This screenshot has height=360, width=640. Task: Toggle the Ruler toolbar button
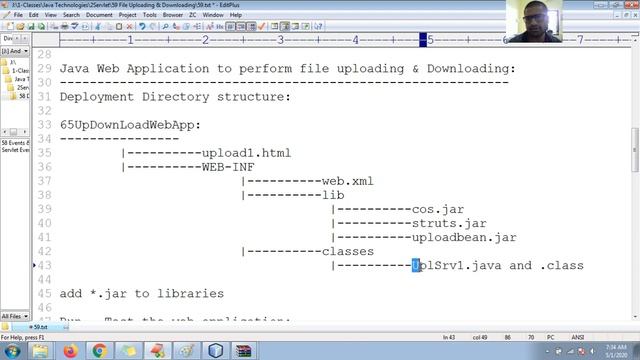point(251,27)
